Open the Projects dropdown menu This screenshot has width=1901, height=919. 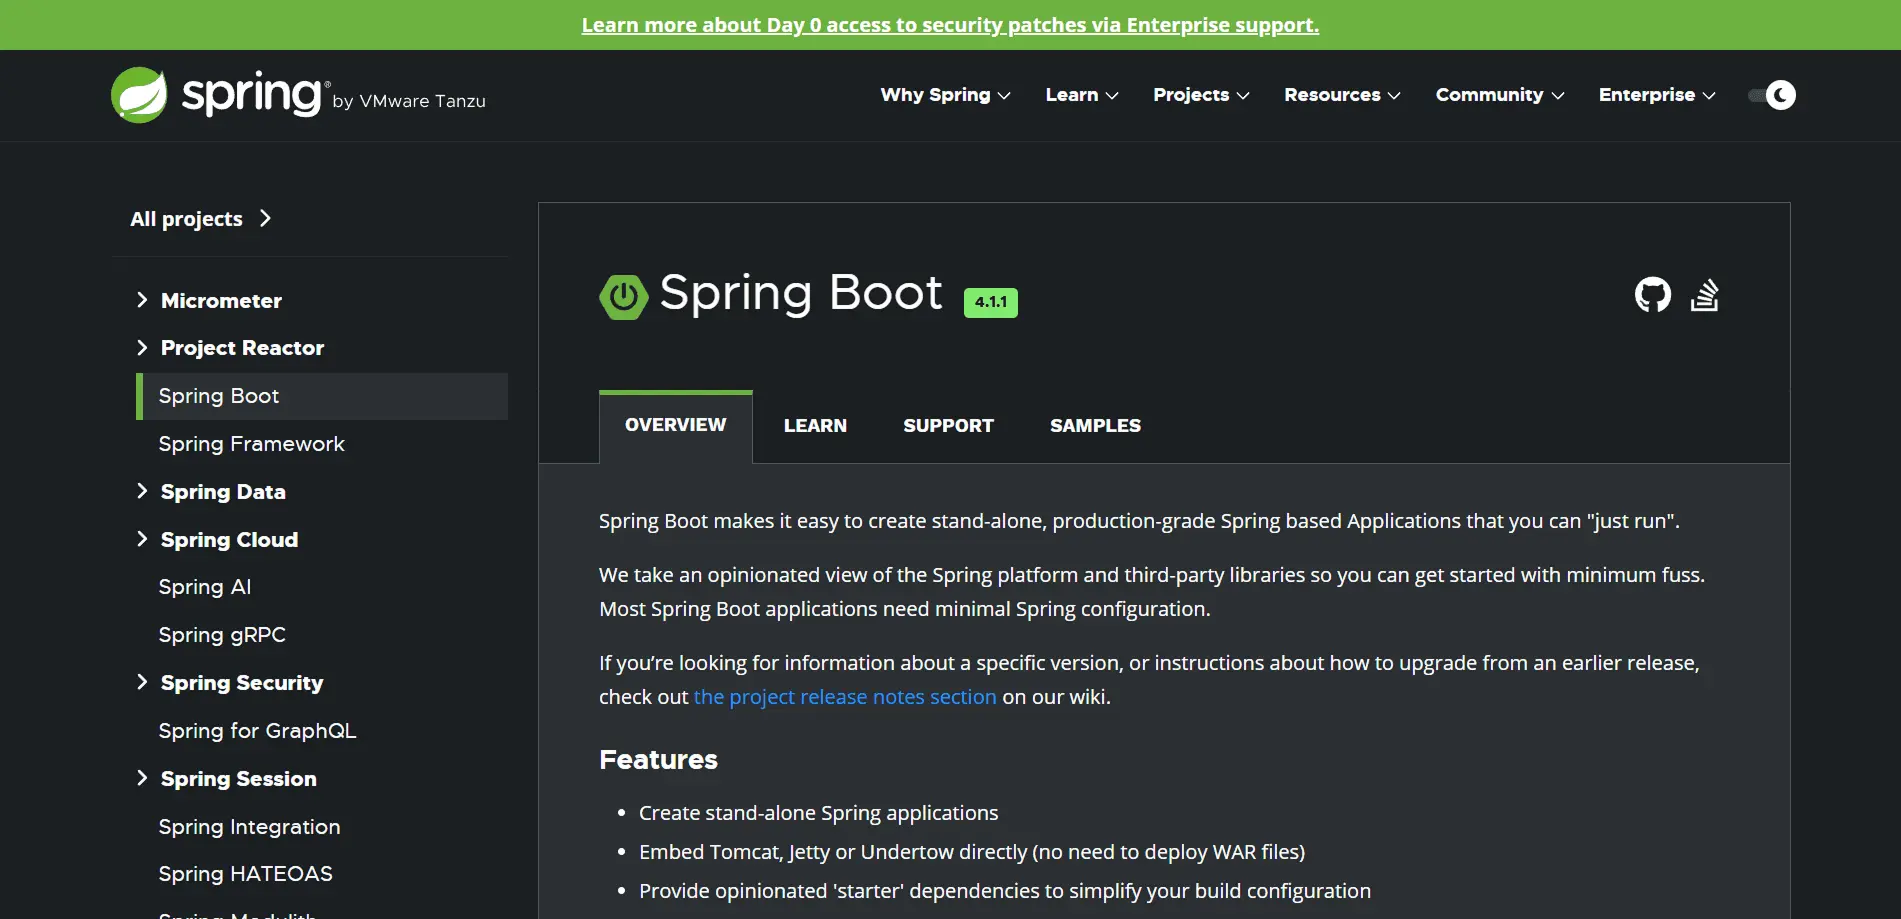pos(1201,95)
